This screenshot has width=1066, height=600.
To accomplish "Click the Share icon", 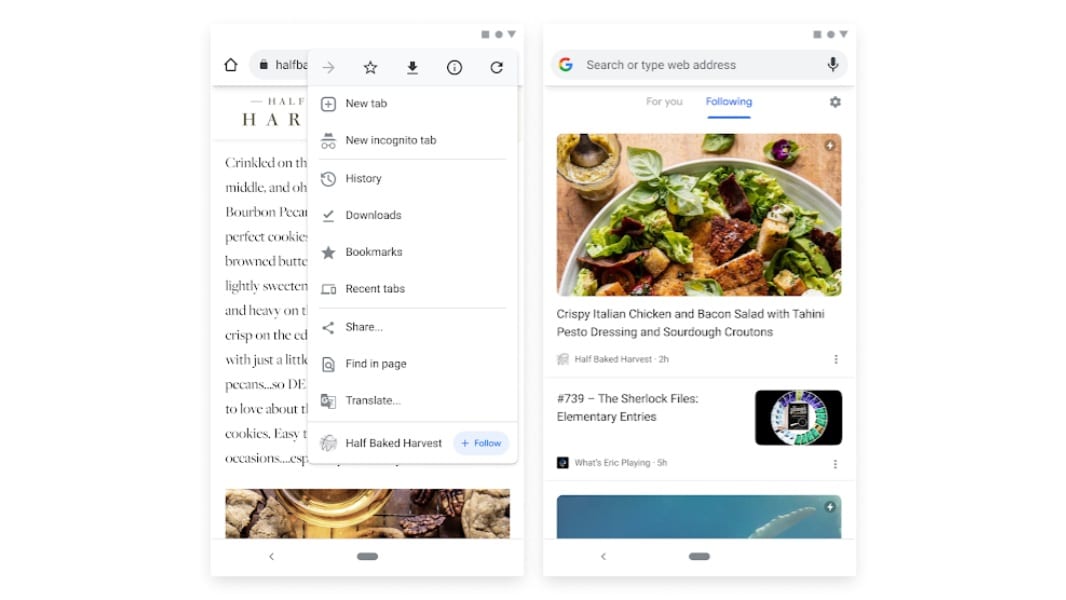I will tap(328, 328).
